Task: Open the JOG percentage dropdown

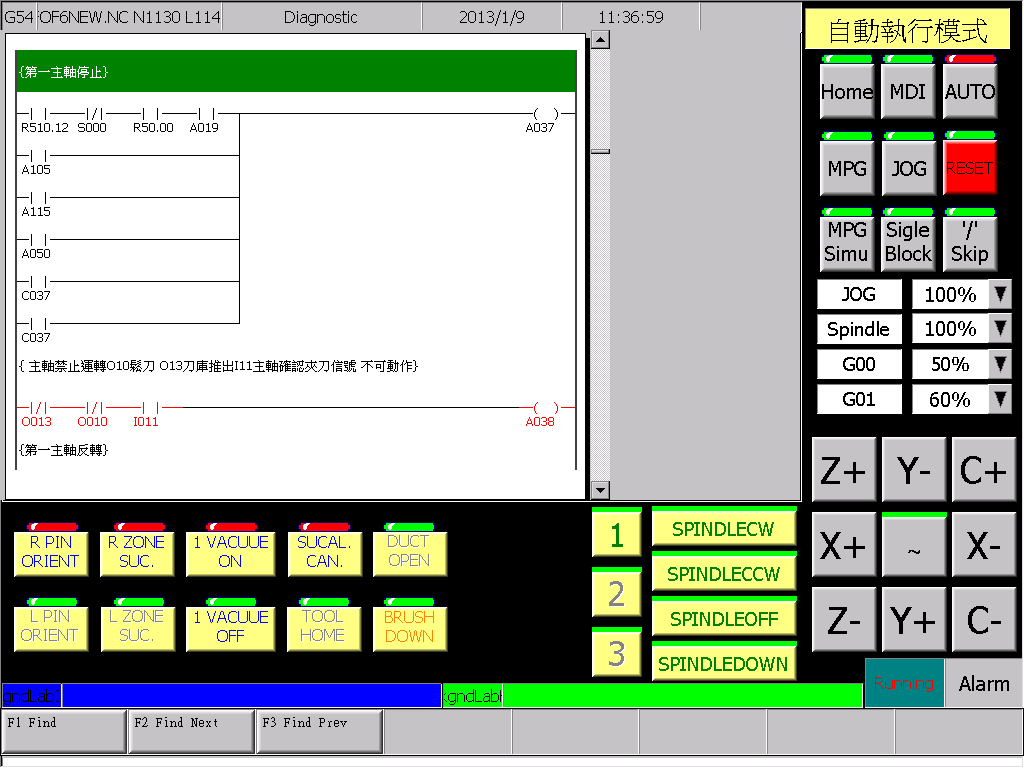Action: pos(1000,295)
